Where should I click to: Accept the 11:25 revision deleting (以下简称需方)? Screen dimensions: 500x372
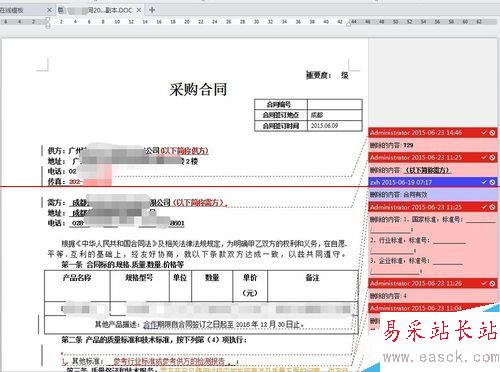(x=484, y=157)
